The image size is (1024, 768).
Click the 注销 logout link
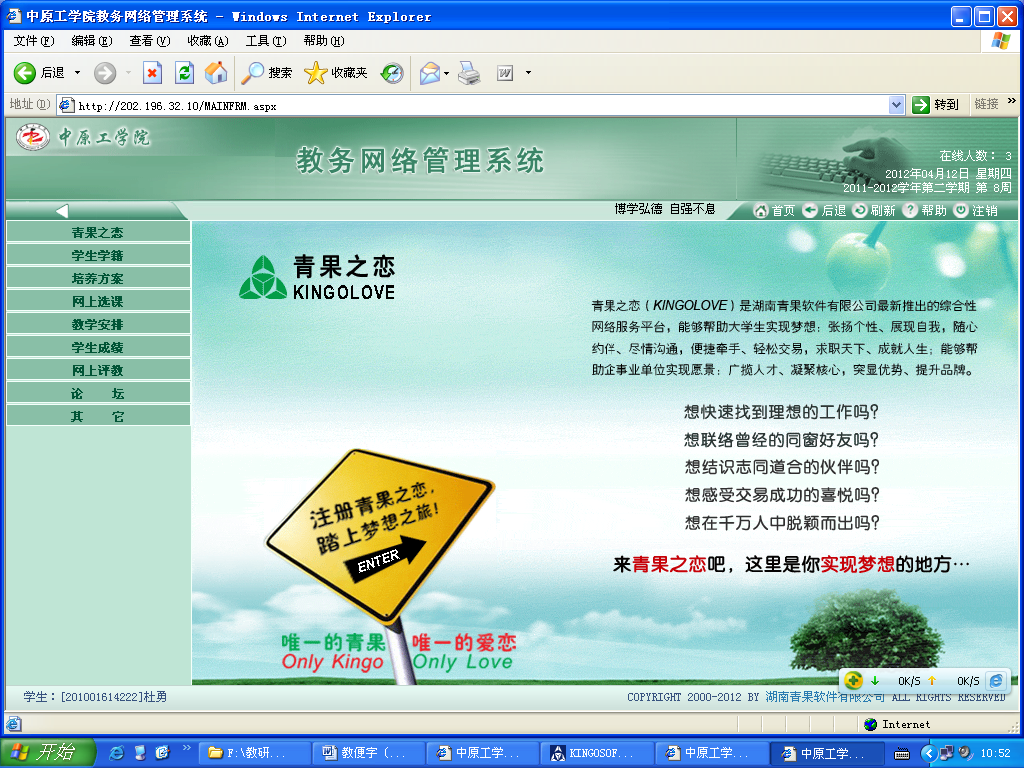tap(976, 210)
